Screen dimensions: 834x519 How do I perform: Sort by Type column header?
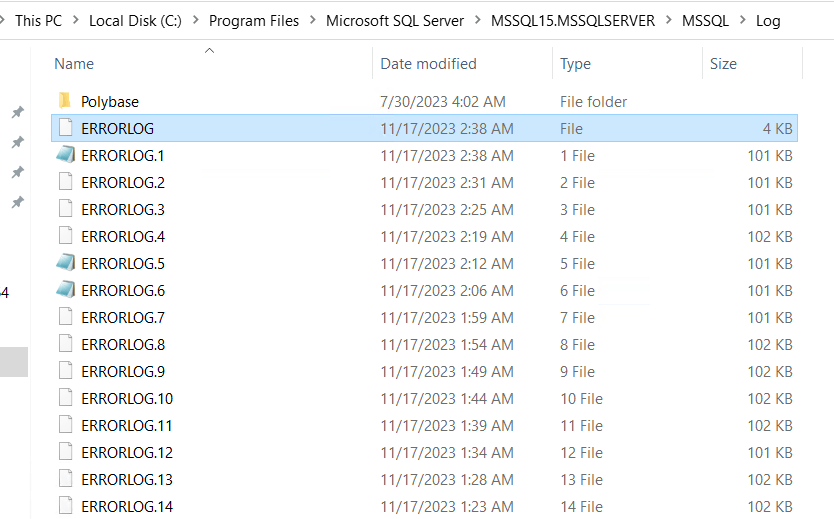[x=575, y=64]
